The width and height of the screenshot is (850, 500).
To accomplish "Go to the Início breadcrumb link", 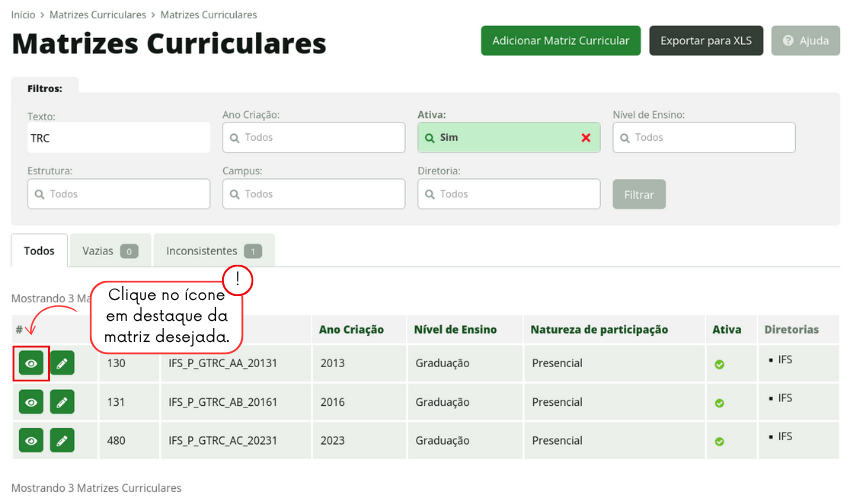I will click(x=23, y=15).
